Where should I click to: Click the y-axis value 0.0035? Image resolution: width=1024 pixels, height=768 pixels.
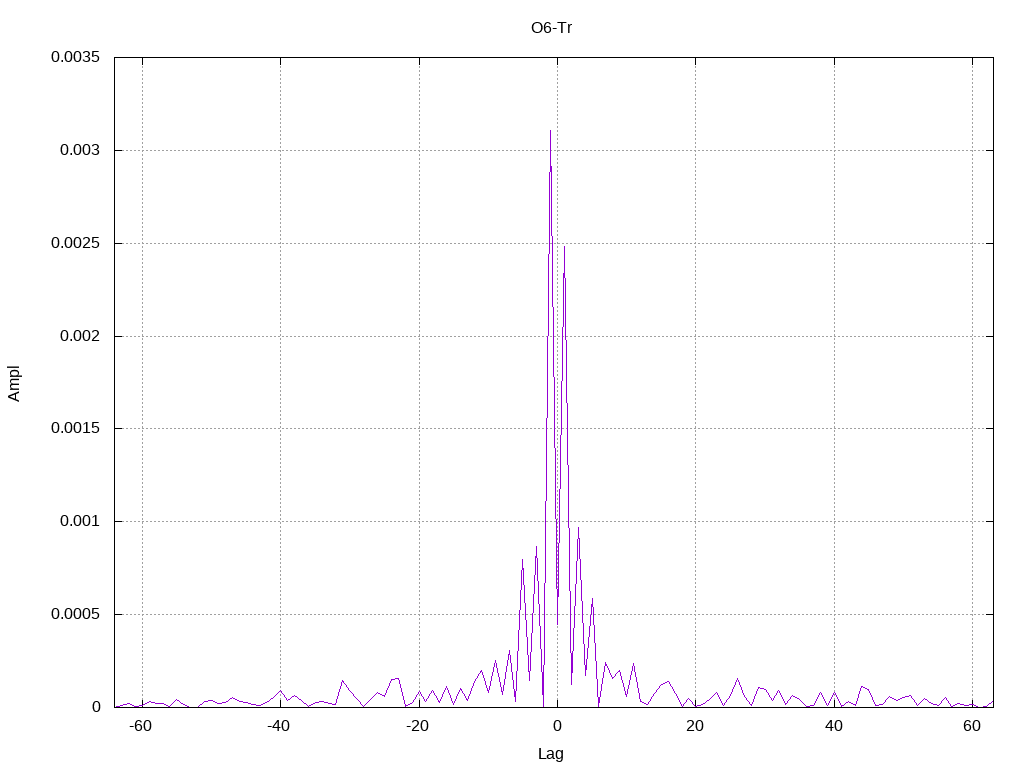pyautogui.click(x=76, y=57)
